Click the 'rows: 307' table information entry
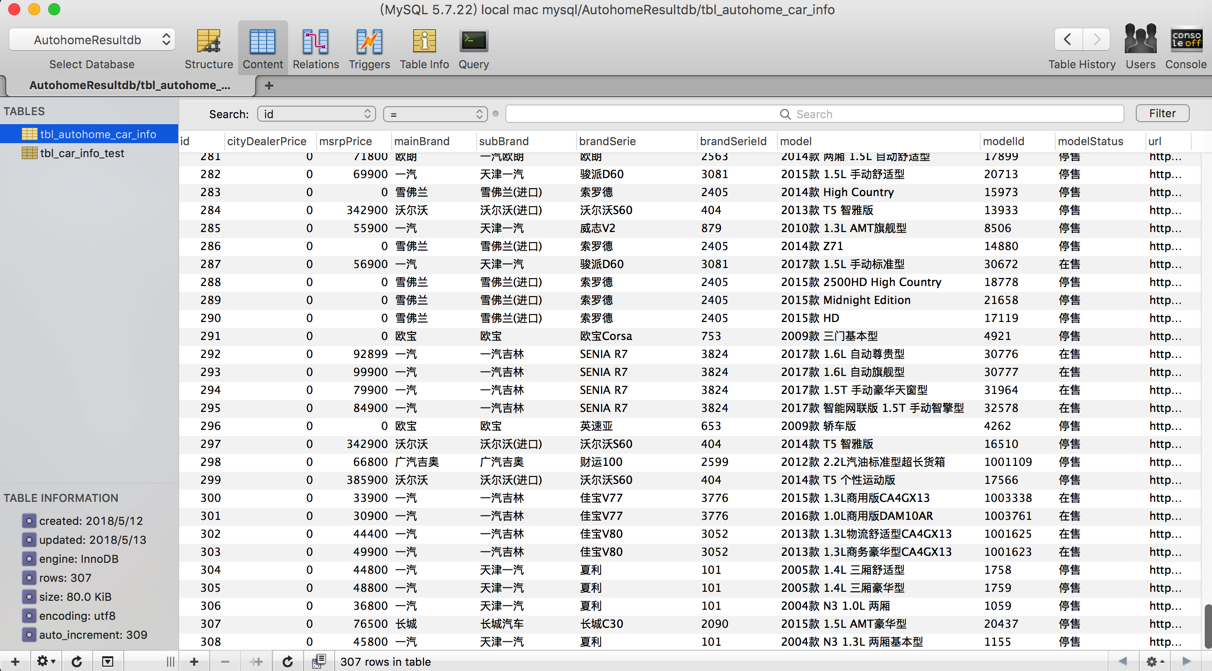 pyautogui.click(x=65, y=578)
